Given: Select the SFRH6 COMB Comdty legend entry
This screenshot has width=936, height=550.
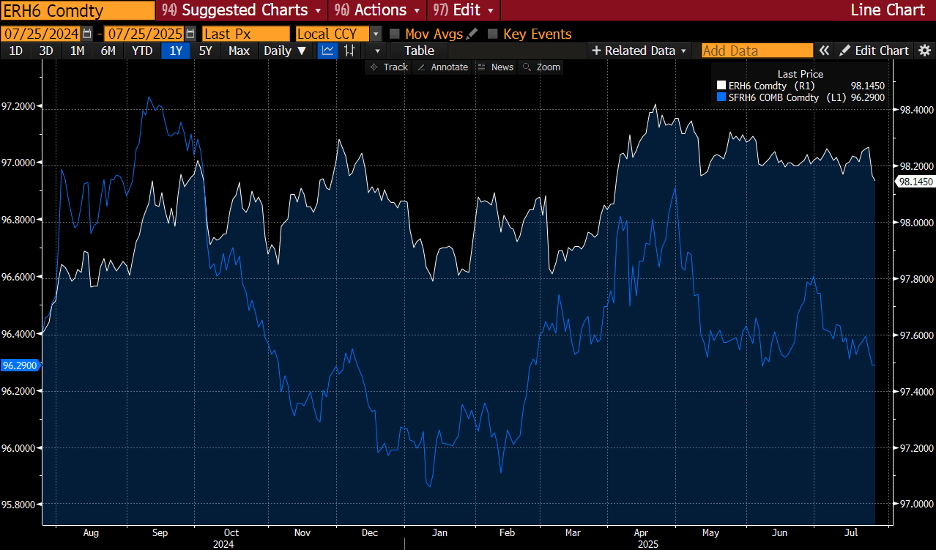Looking at the screenshot, I should click(787, 97).
